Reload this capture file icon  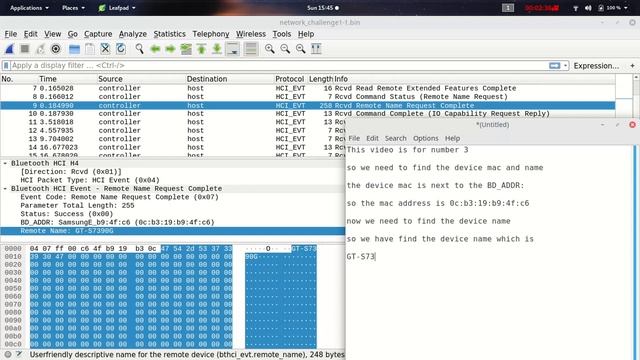pos(121,49)
